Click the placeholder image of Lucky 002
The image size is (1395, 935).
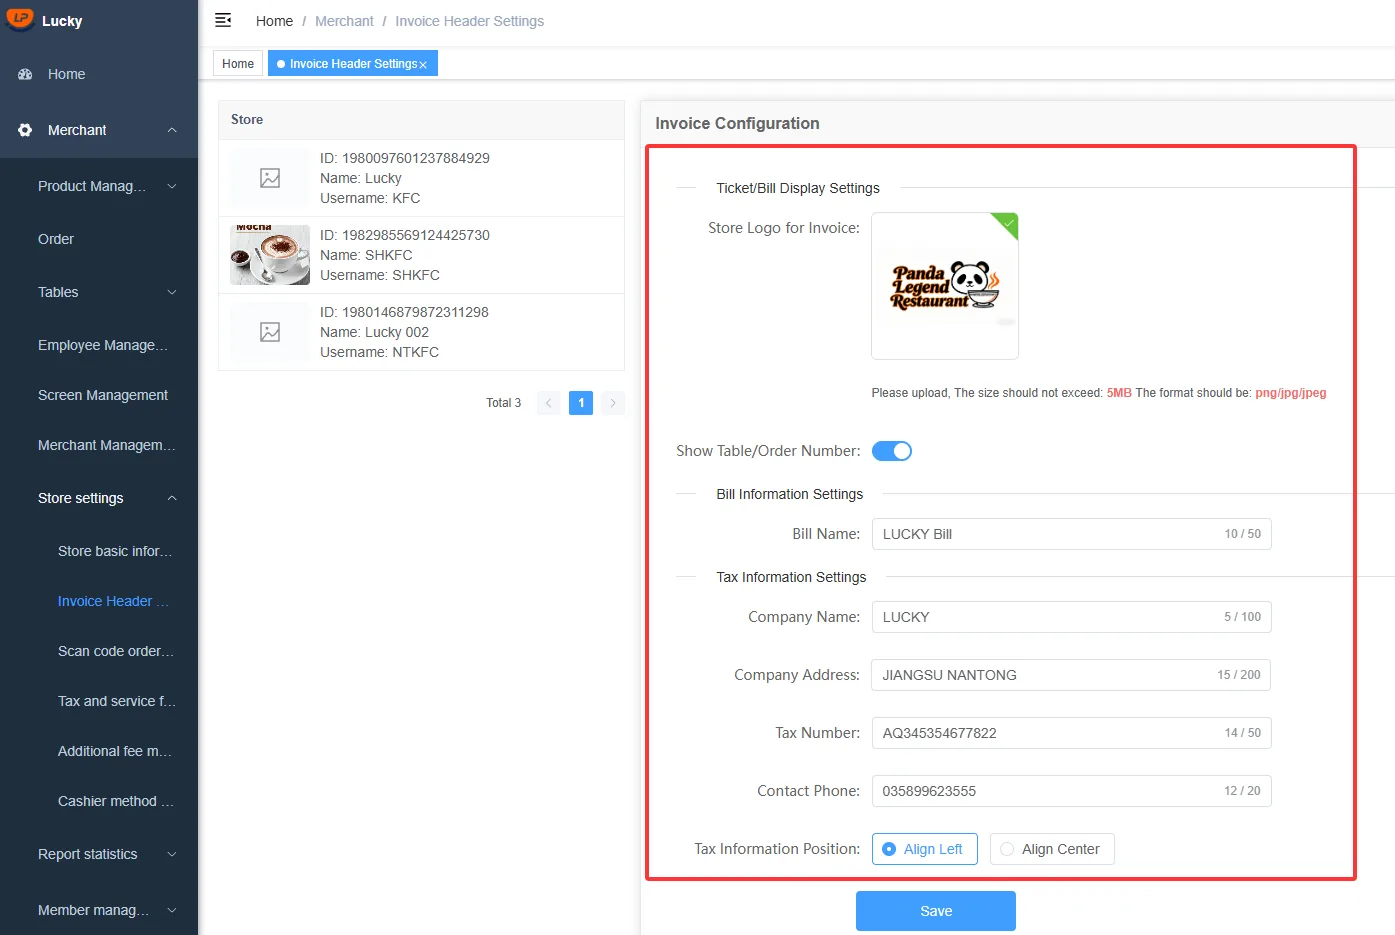pyautogui.click(x=270, y=332)
